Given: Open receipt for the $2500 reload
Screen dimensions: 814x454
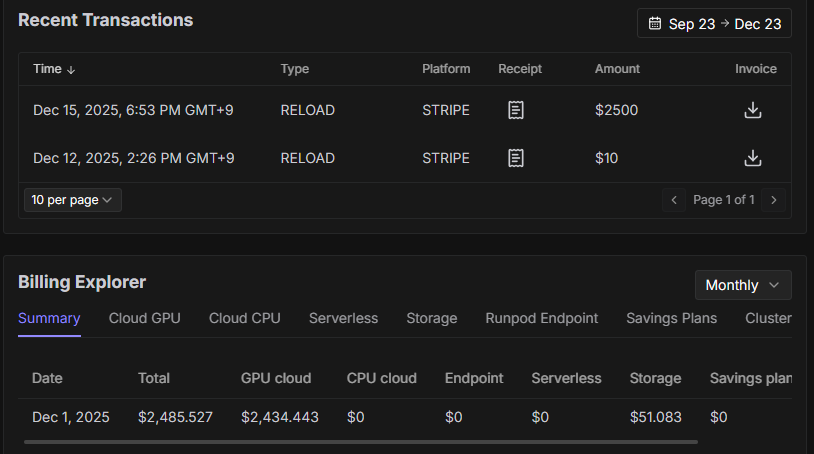Looking at the screenshot, I should 515,110.
